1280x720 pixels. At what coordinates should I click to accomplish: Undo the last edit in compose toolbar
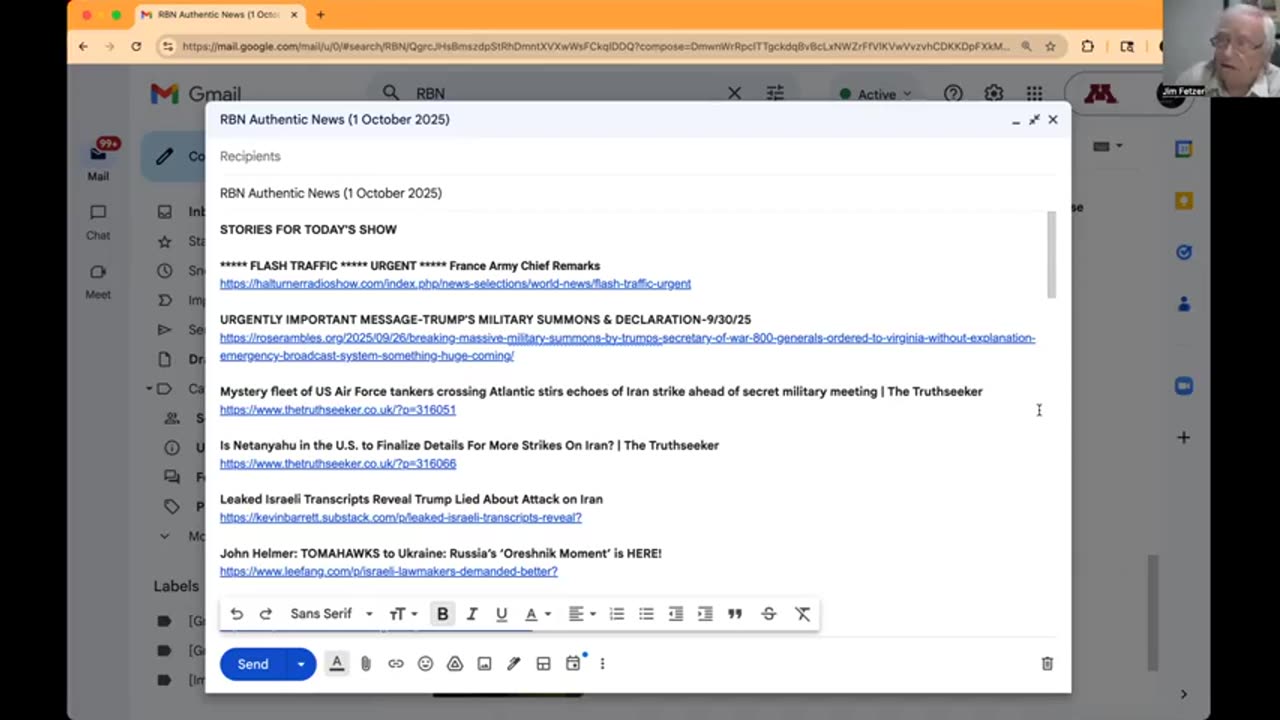pyautogui.click(x=236, y=614)
